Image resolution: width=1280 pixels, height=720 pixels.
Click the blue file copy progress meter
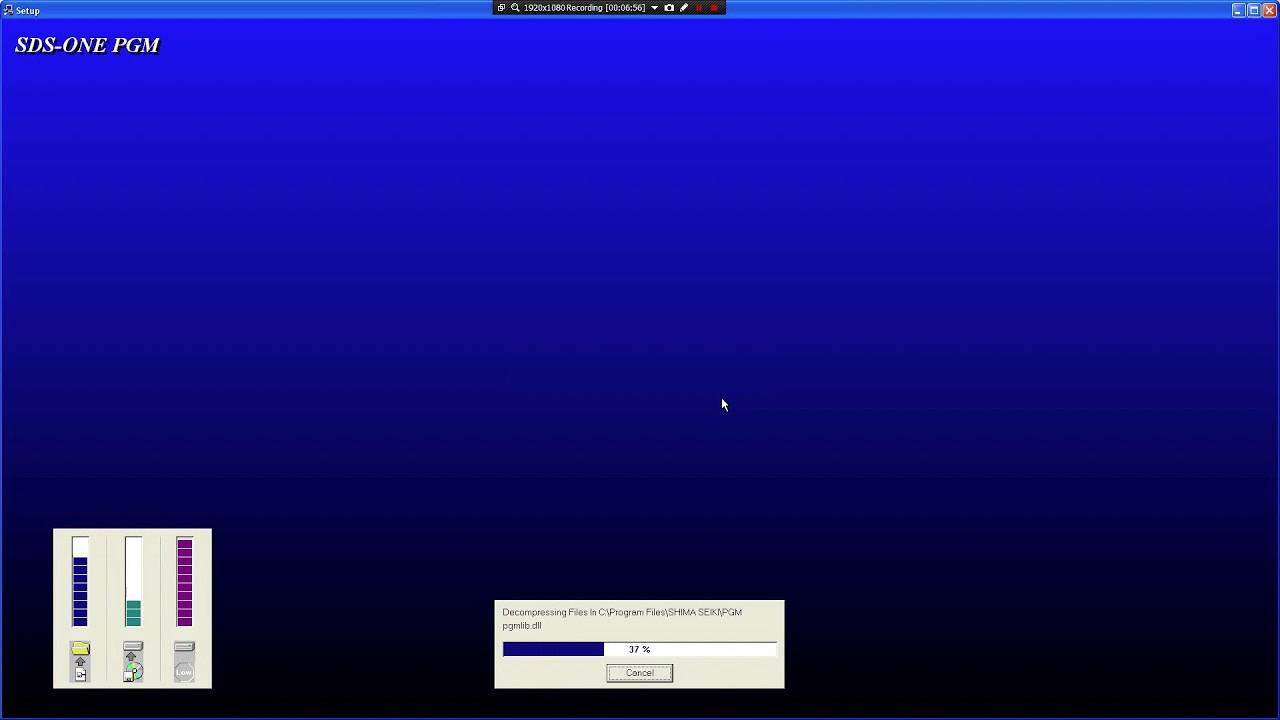[x=80, y=582]
